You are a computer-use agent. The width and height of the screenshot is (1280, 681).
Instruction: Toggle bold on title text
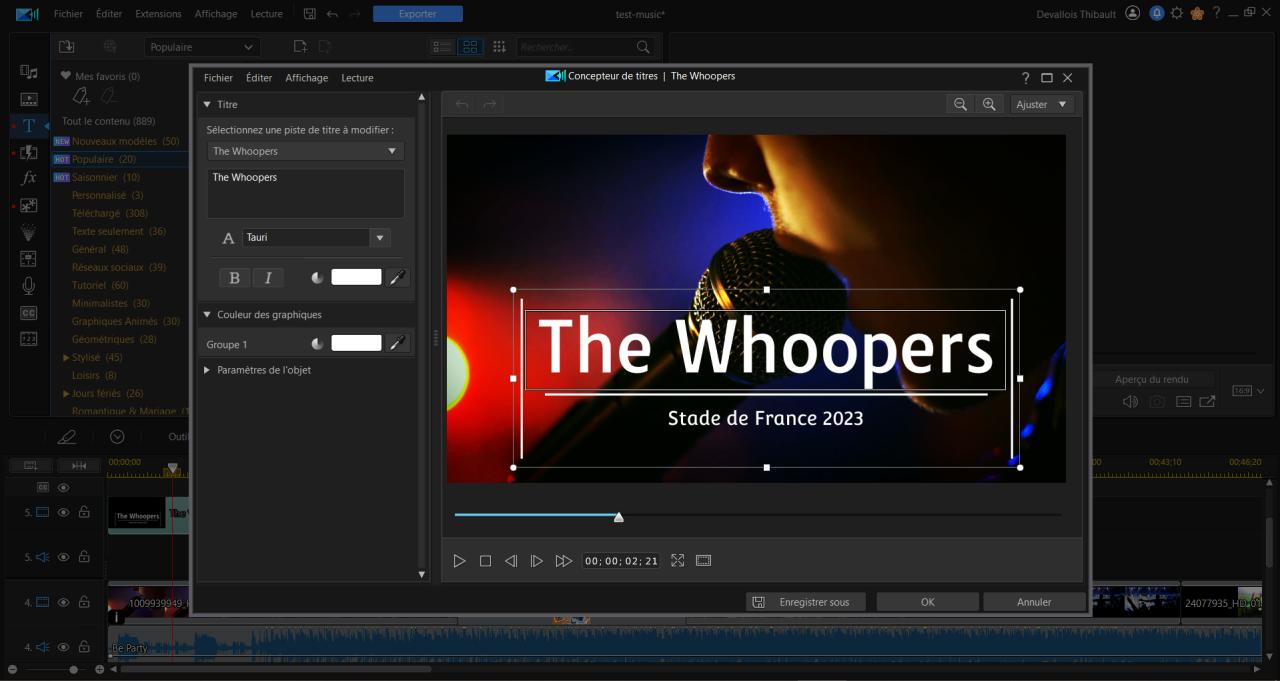click(234, 278)
